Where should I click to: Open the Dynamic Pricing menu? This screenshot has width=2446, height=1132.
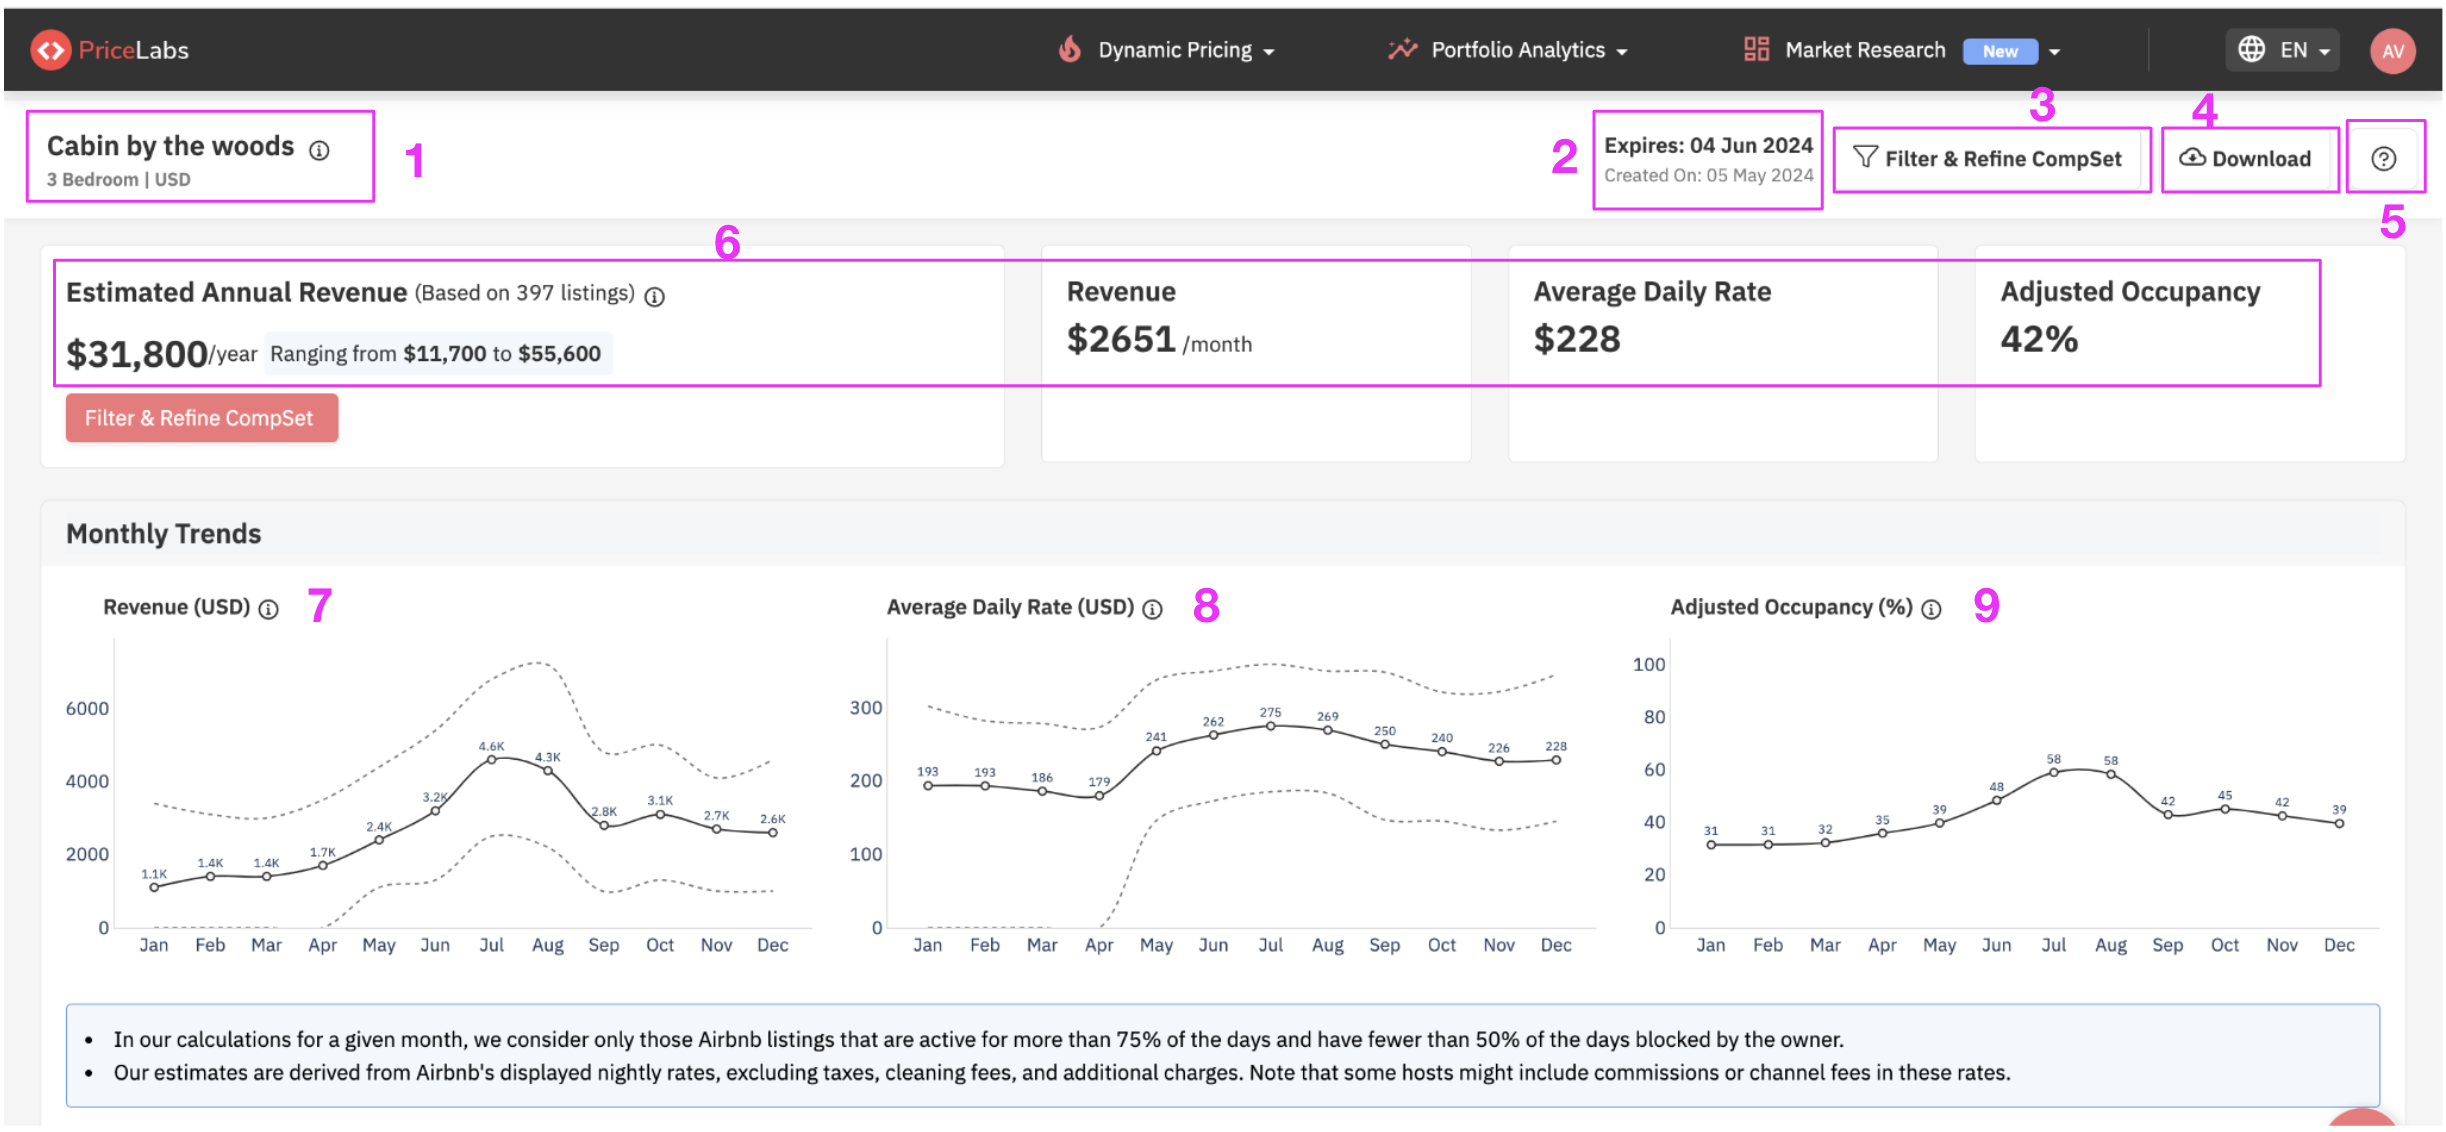tap(1173, 49)
